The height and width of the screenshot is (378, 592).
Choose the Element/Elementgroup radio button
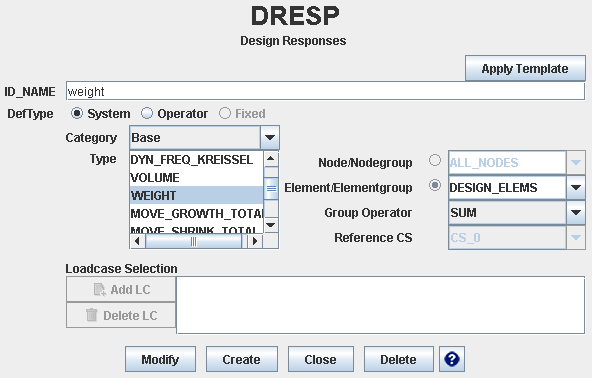(x=435, y=185)
